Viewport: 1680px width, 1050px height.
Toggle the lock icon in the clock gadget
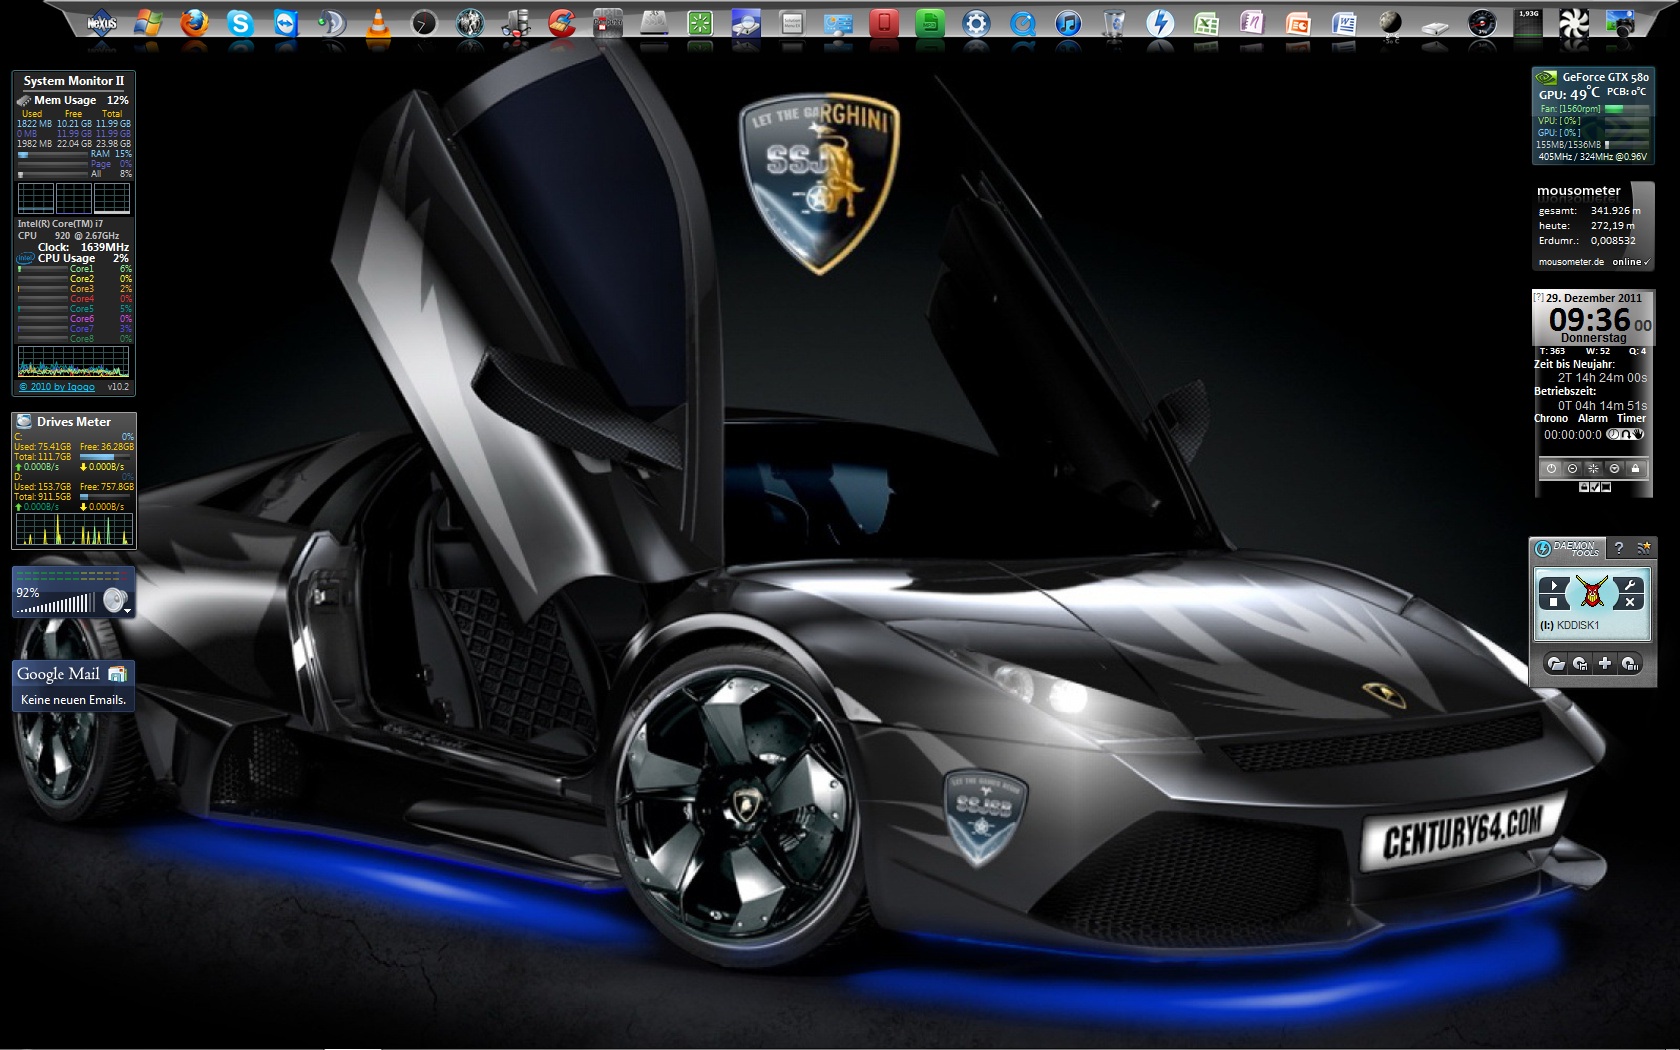(x=1636, y=468)
